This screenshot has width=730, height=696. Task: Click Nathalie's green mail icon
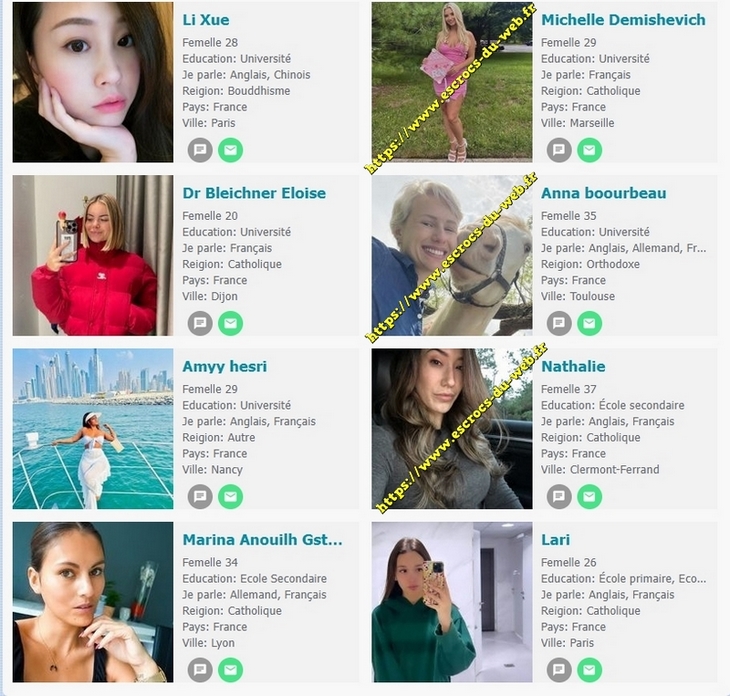click(x=589, y=496)
